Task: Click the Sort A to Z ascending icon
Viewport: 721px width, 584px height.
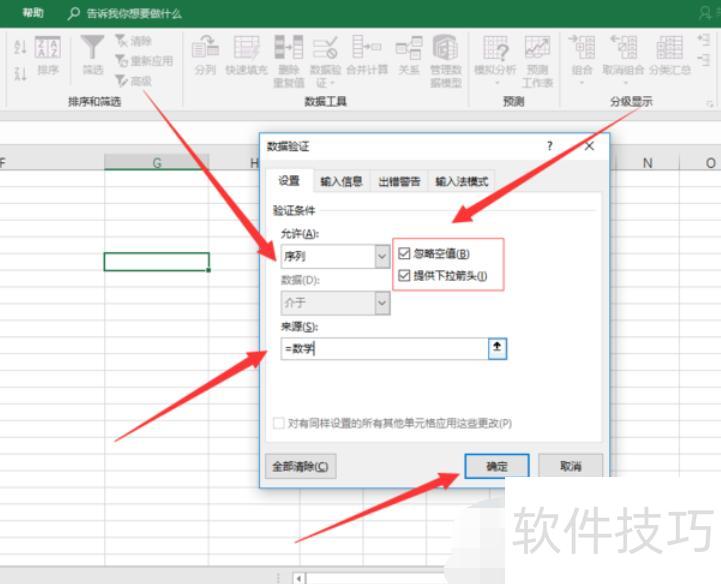Action: click(x=19, y=46)
